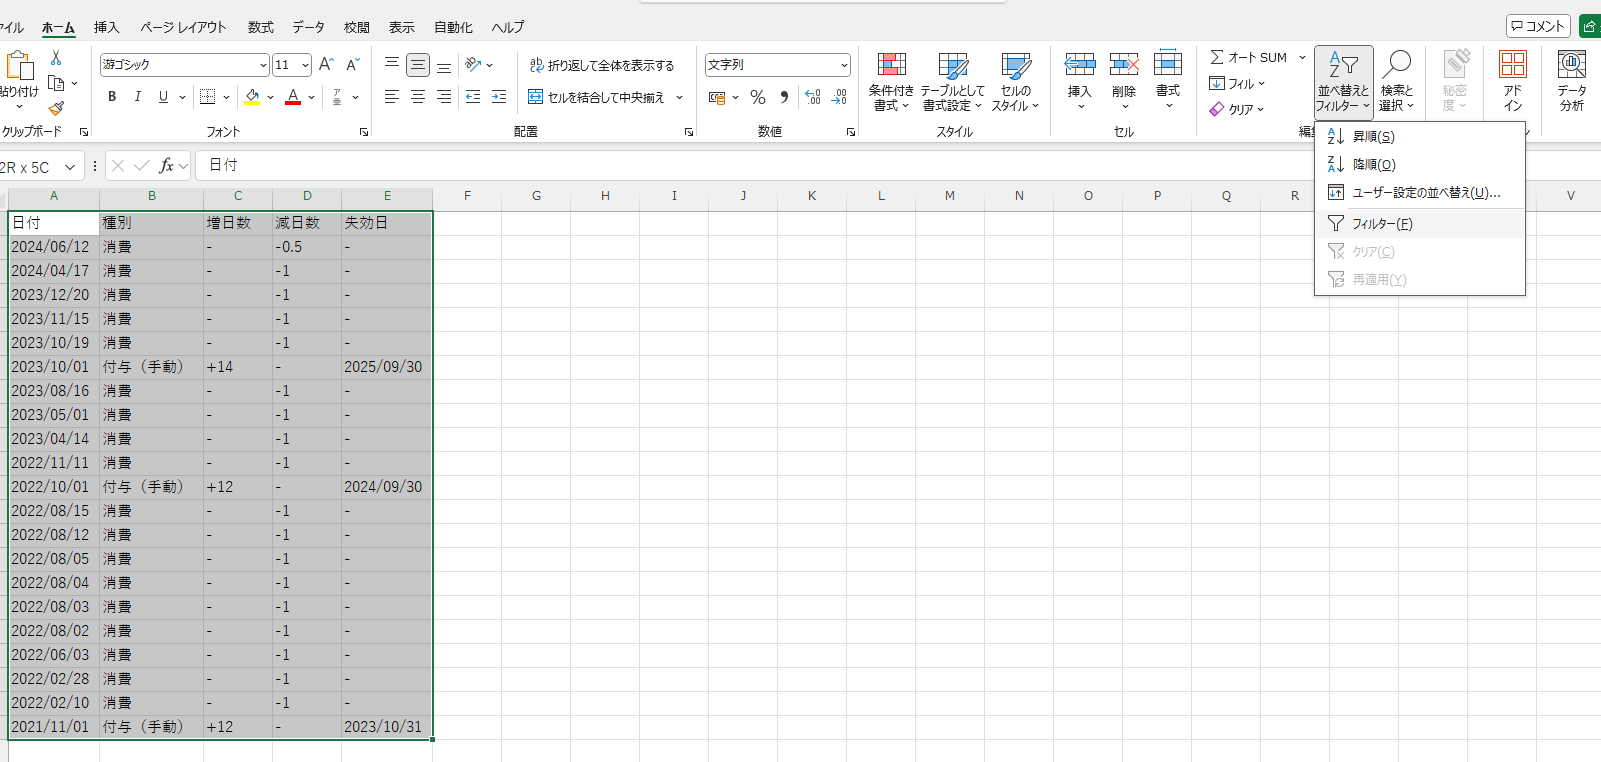The height and width of the screenshot is (762, 1601).
Task: Open the Help (ヘルプ) tab
Action: [508, 27]
